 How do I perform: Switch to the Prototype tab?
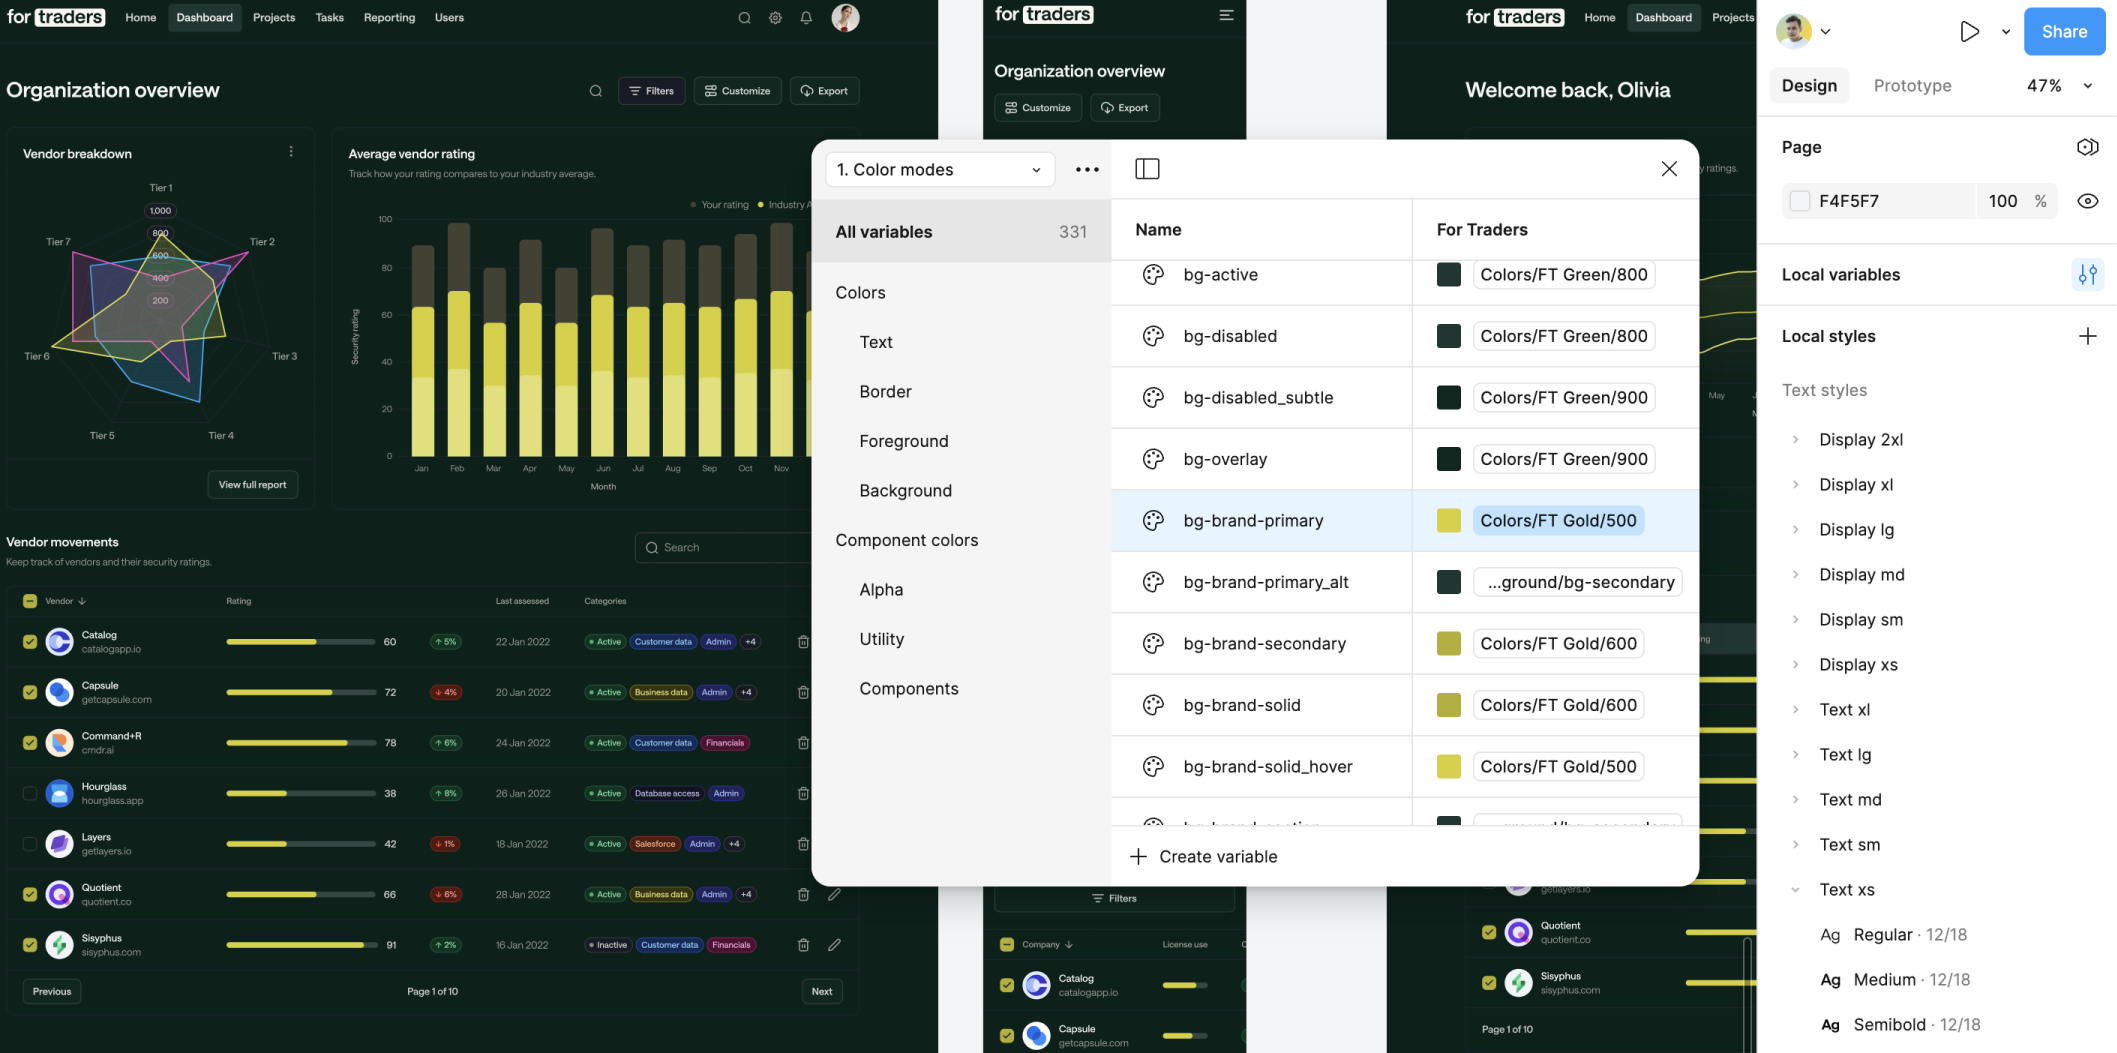pyautogui.click(x=1912, y=86)
